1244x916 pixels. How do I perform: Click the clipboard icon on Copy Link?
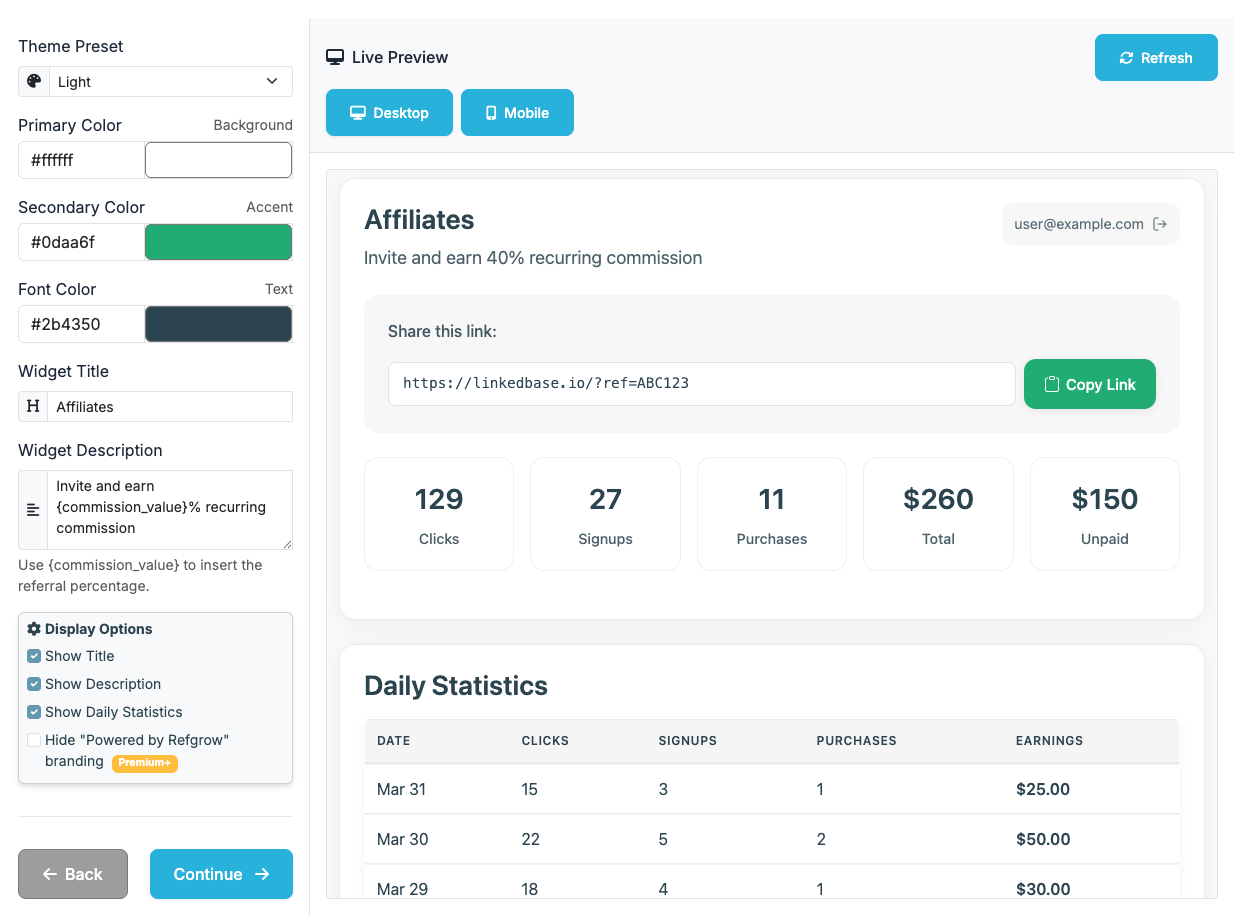[x=1052, y=383]
